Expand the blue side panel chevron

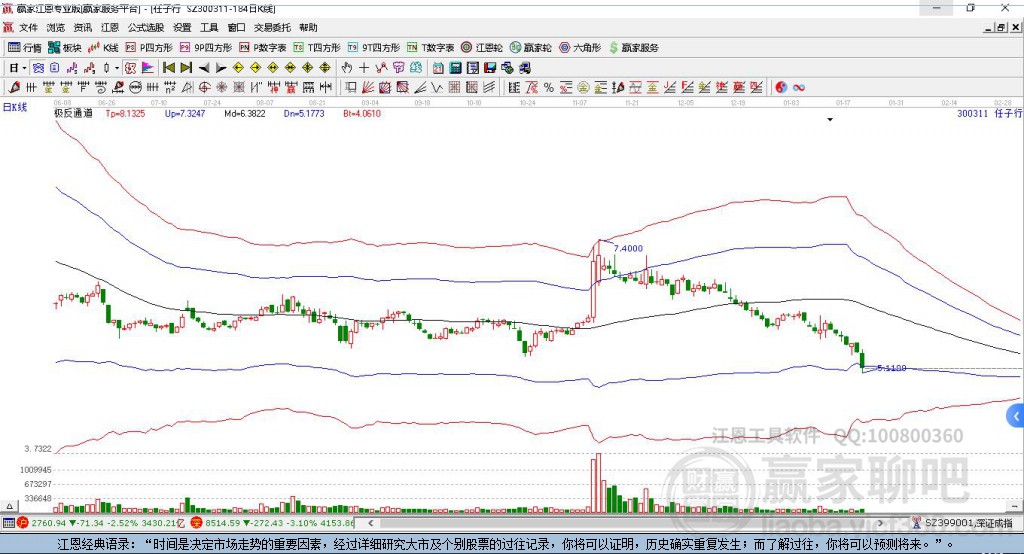tap(1016, 416)
